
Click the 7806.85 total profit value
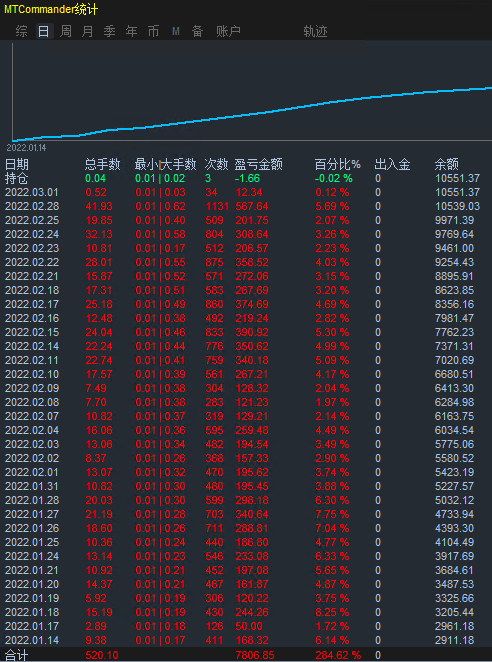(255, 656)
